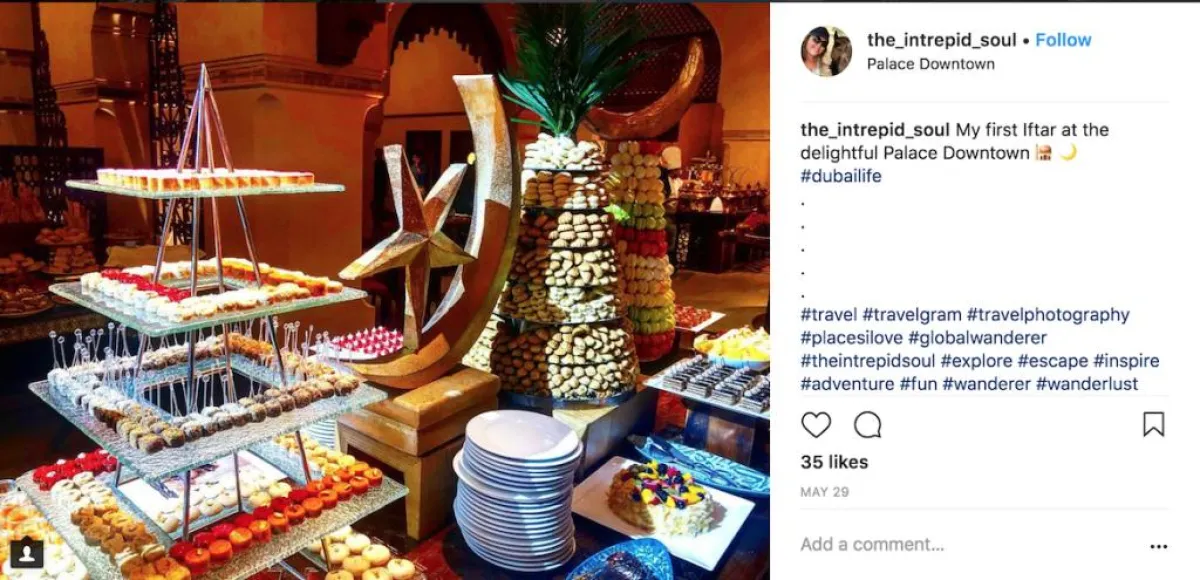Save the post with the bookmark icon

click(1153, 425)
